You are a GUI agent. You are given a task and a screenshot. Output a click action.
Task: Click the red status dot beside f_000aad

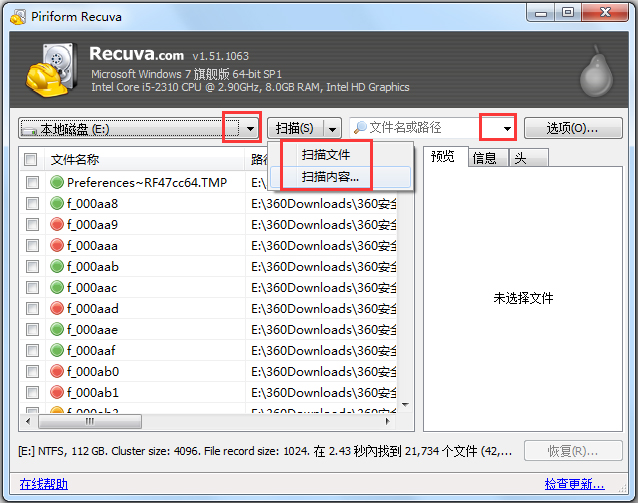coord(57,308)
